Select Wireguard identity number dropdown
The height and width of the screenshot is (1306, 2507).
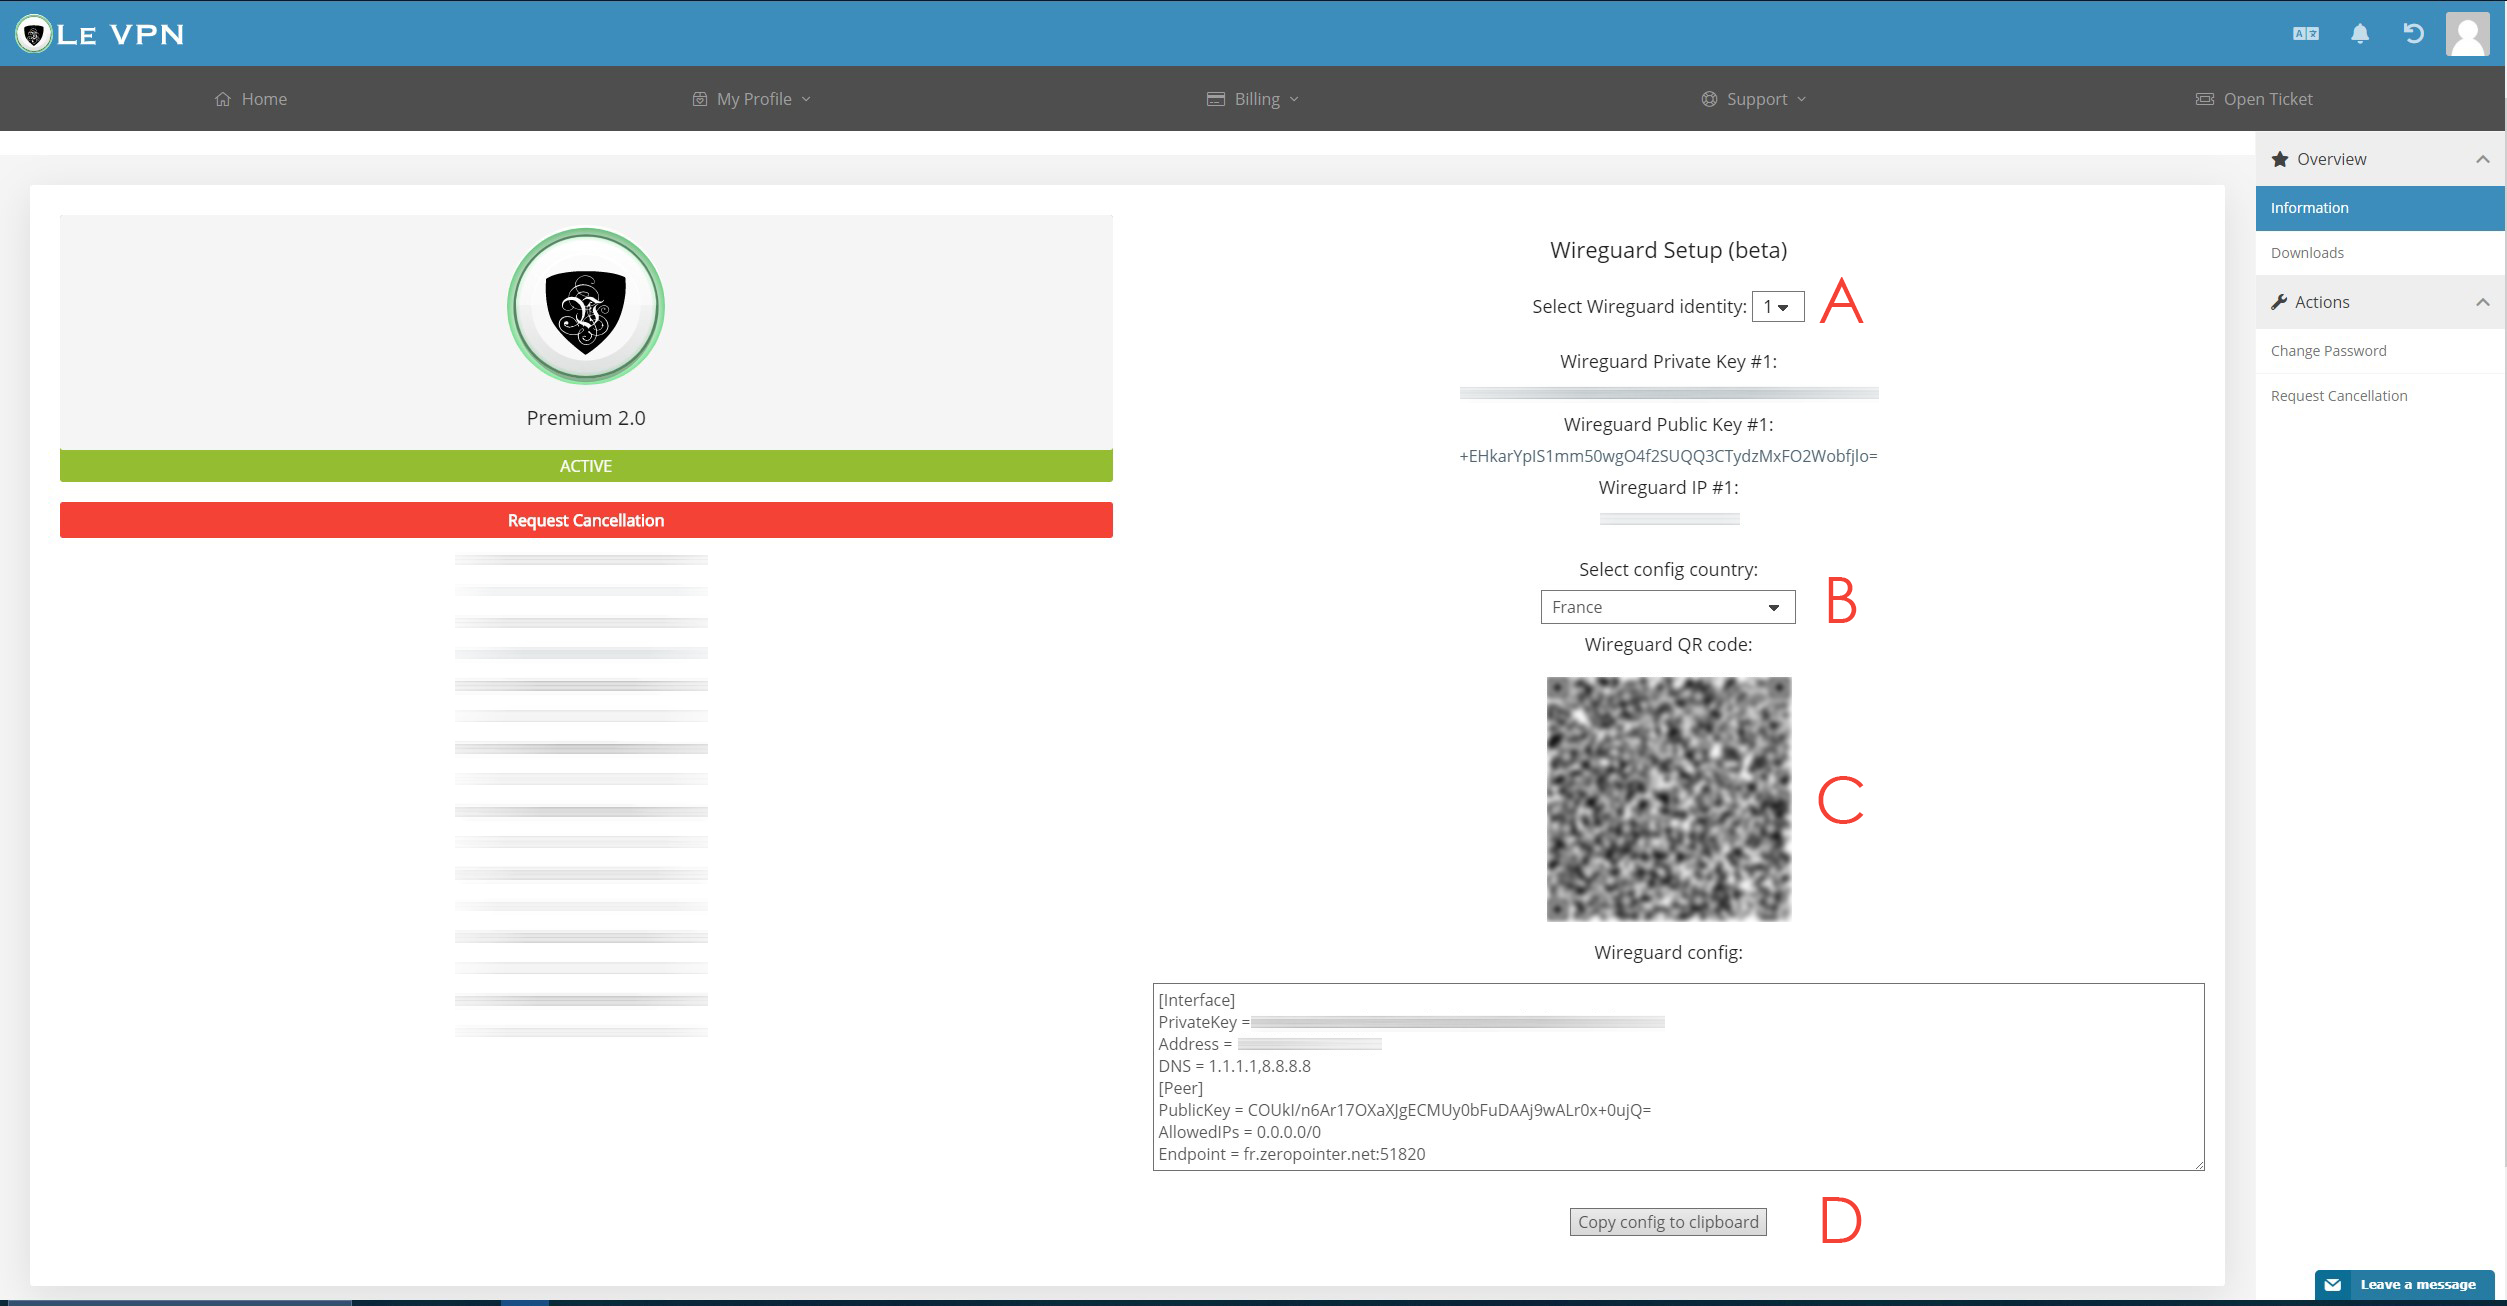tap(1777, 307)
